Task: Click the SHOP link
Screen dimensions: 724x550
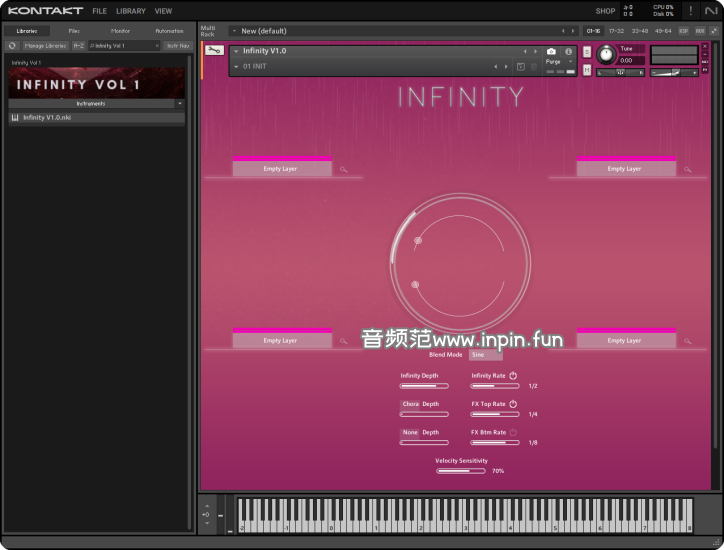Action: coord(605,11)
